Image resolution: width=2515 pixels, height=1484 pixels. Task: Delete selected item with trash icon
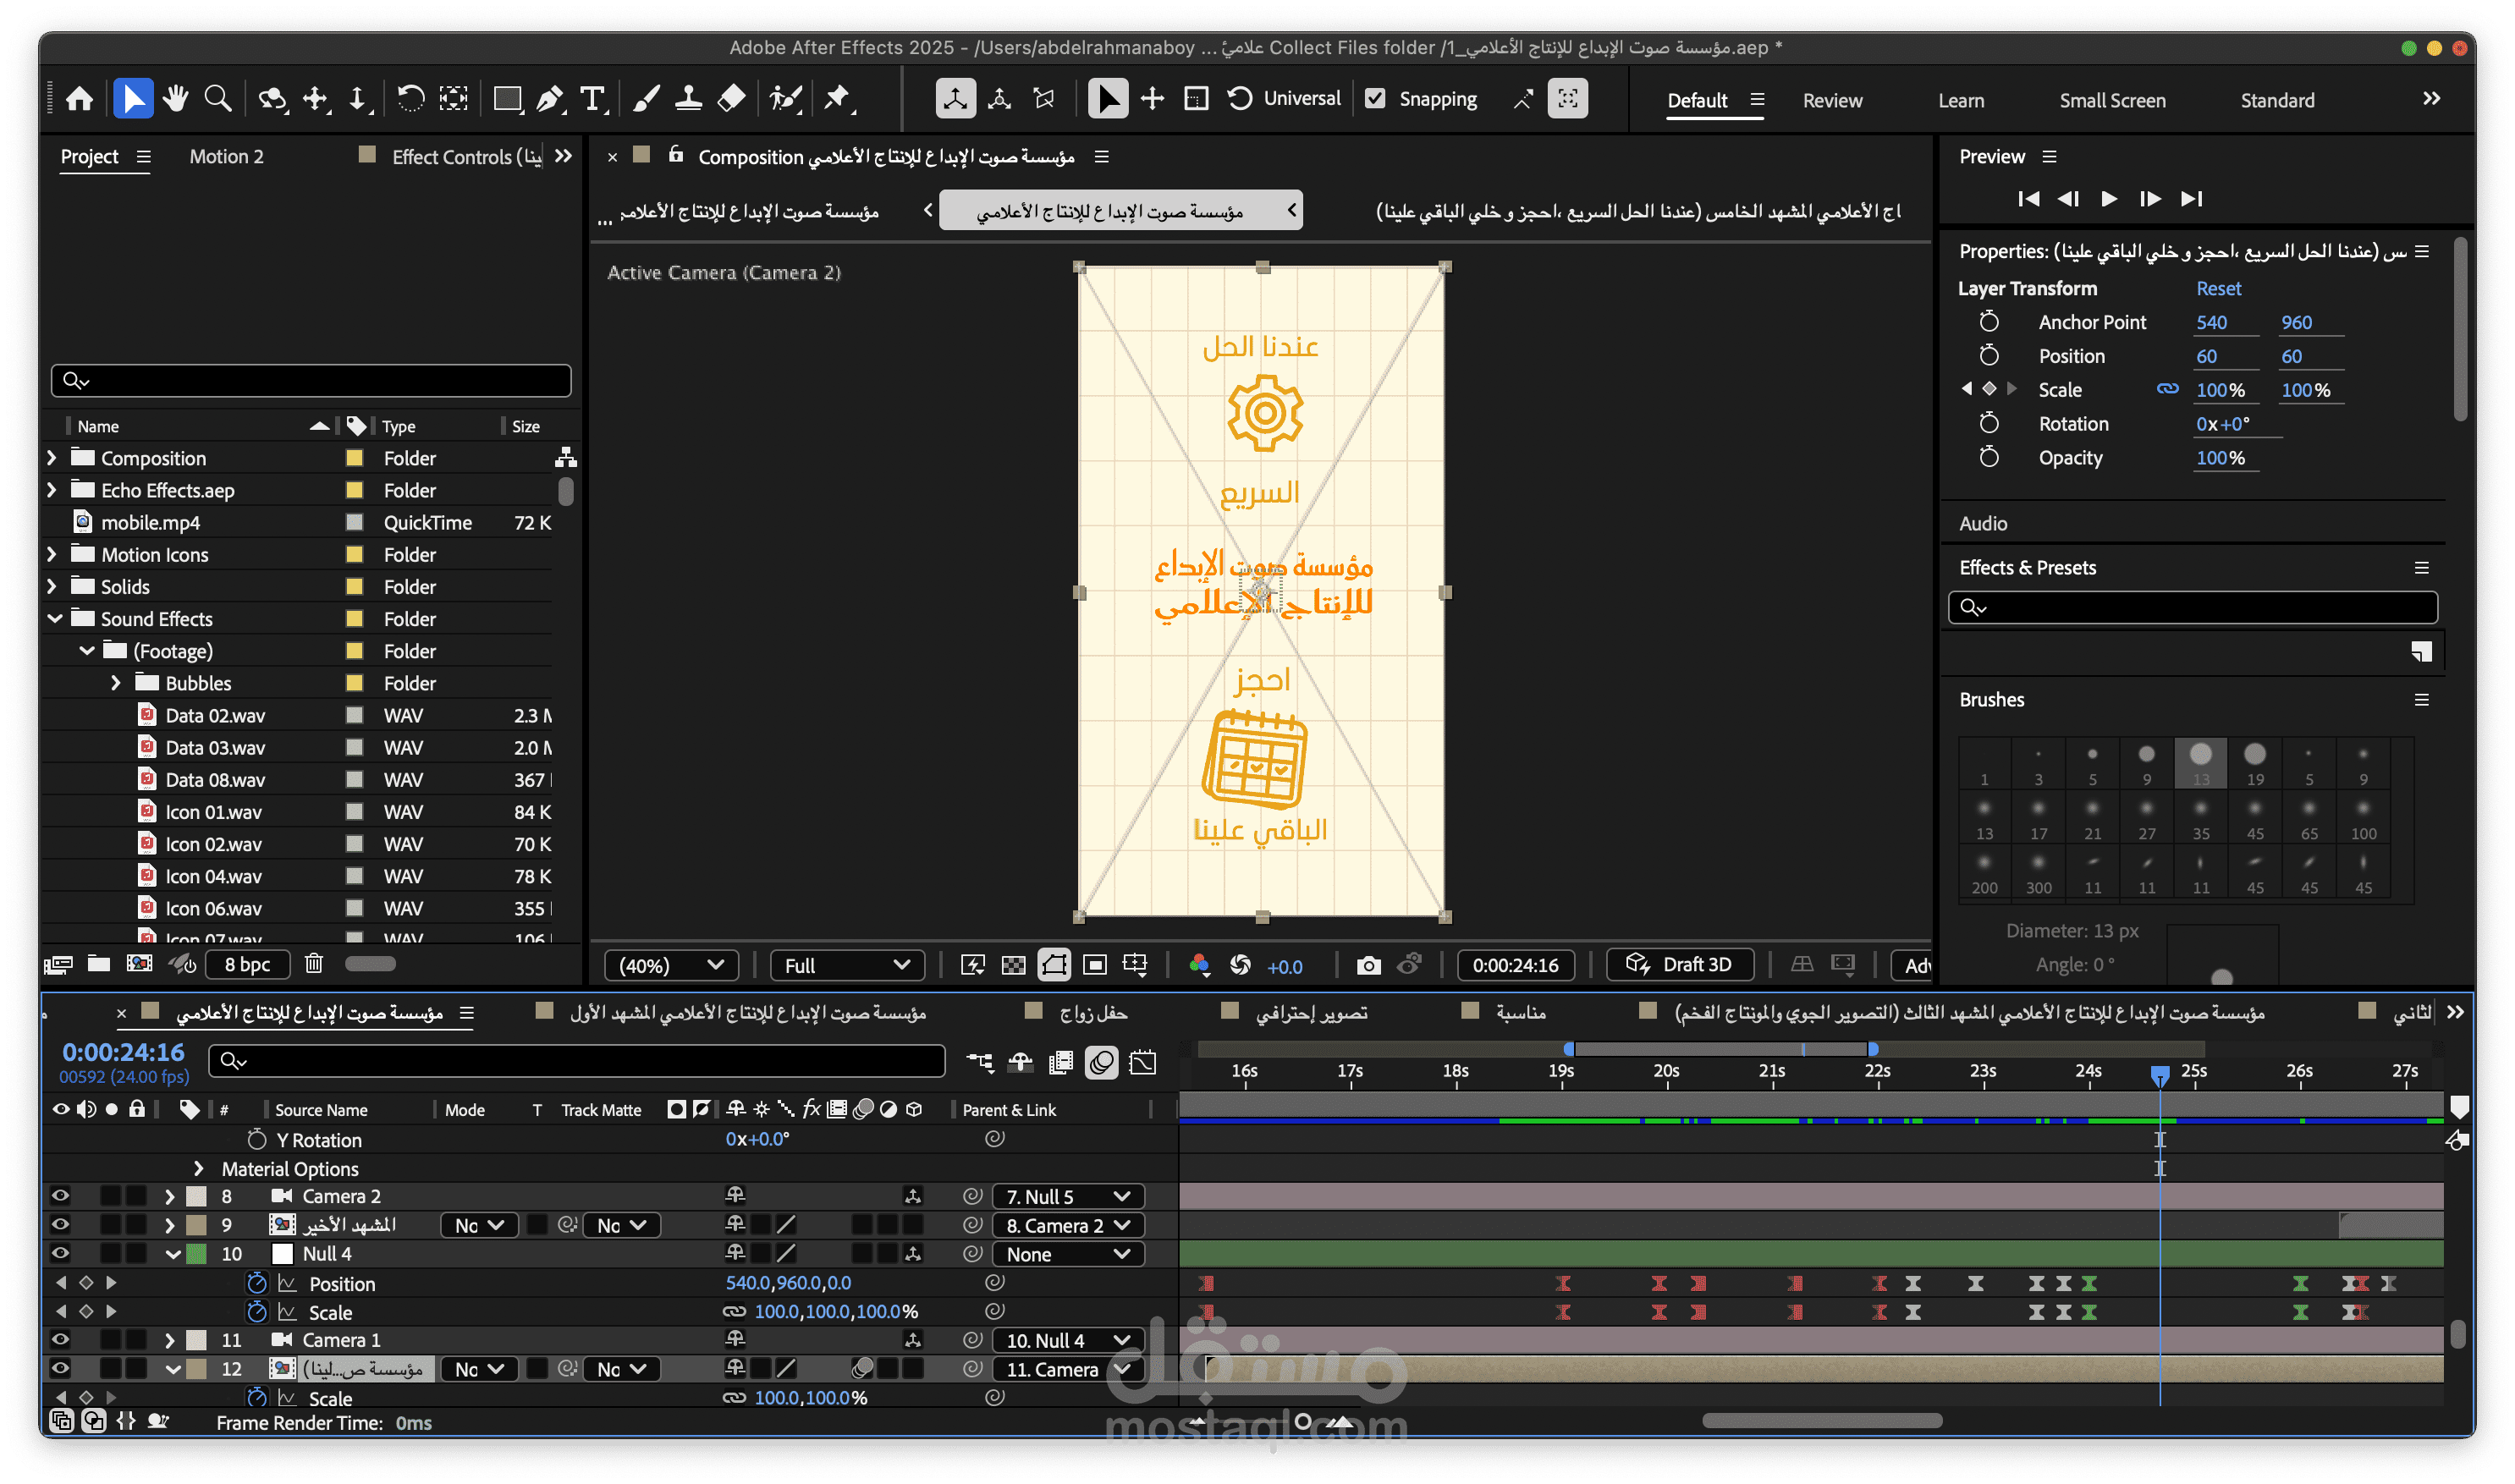(x=314, y=964)
